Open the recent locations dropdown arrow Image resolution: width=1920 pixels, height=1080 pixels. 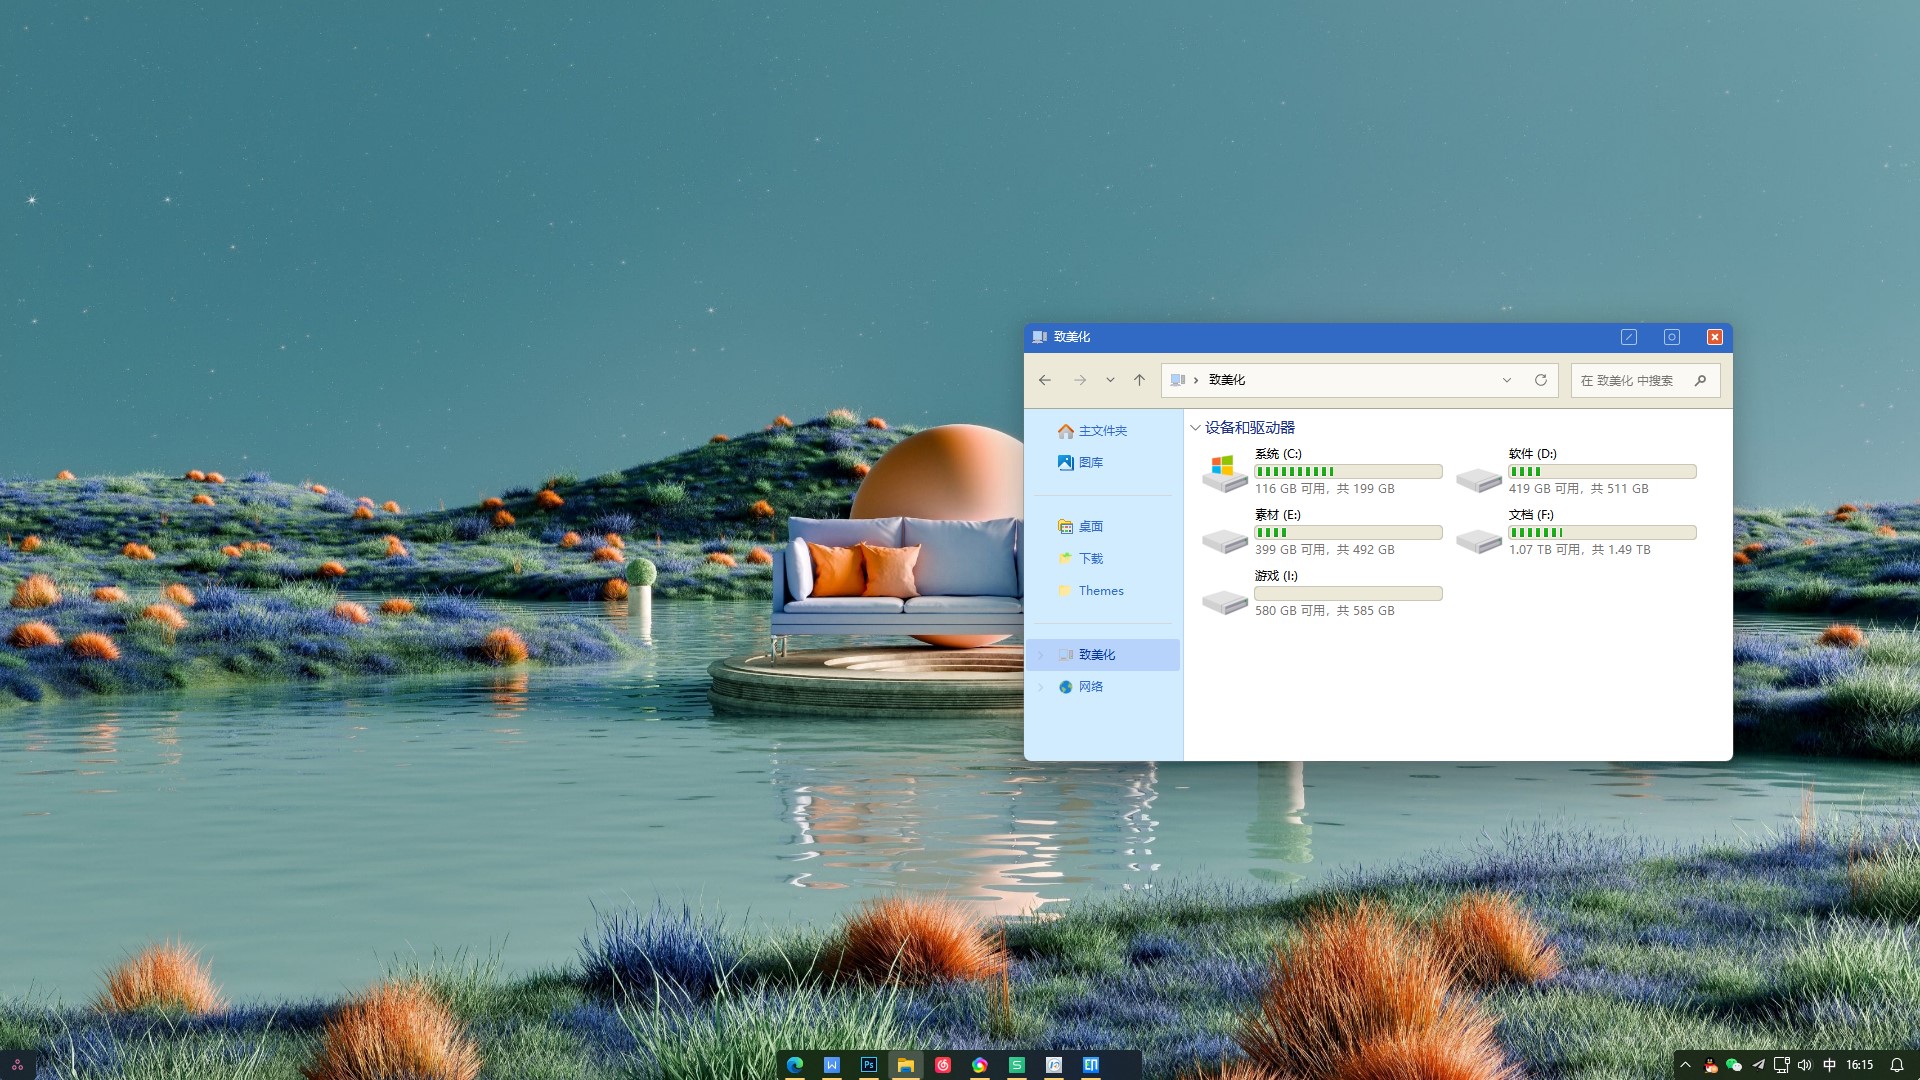point(1110,380)
